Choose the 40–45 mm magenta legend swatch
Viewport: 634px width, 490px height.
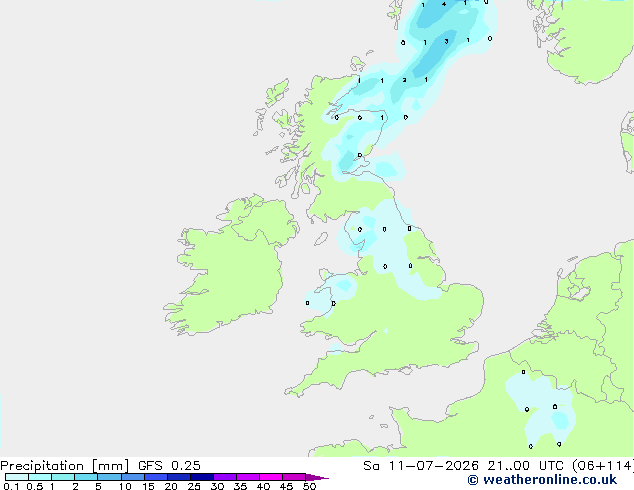click(271, 477)
